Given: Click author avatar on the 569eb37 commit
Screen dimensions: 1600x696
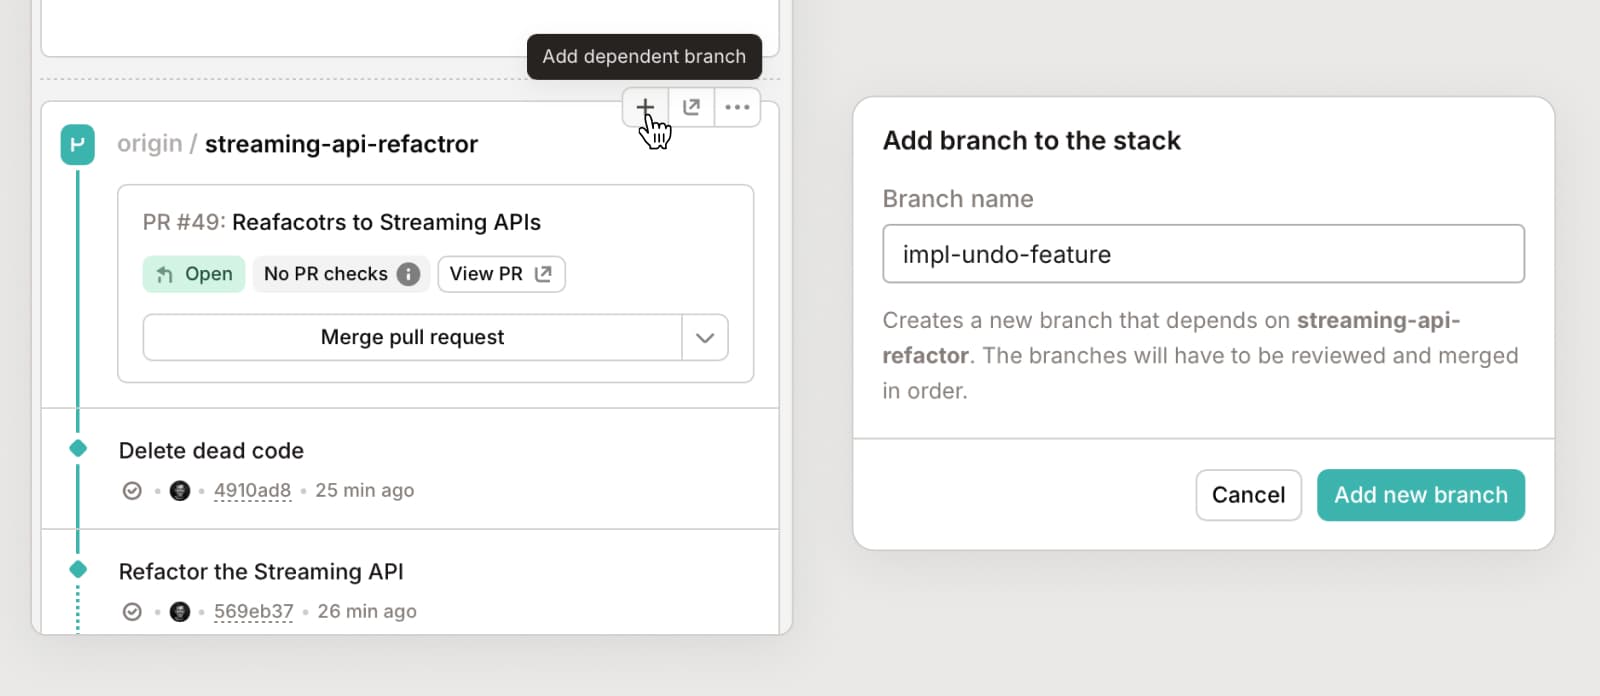Looking at the screenshot, I should tap(180, 612).
